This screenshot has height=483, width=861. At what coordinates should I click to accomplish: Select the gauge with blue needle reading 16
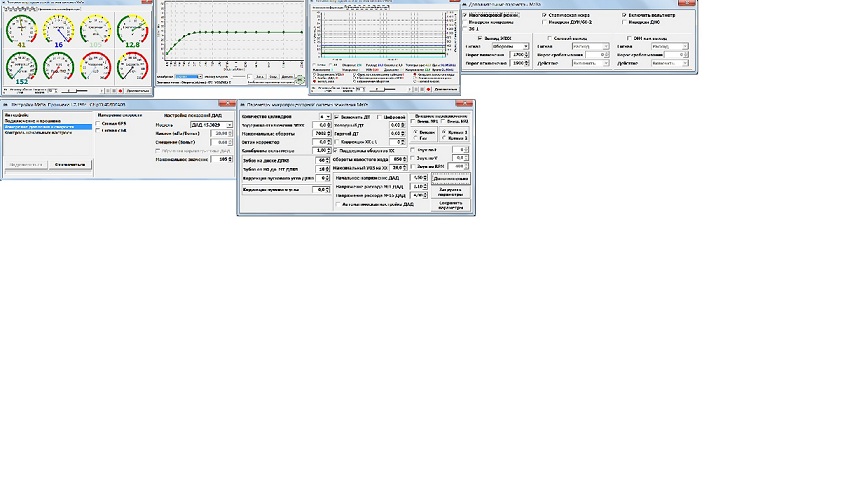tap(59, 30)
